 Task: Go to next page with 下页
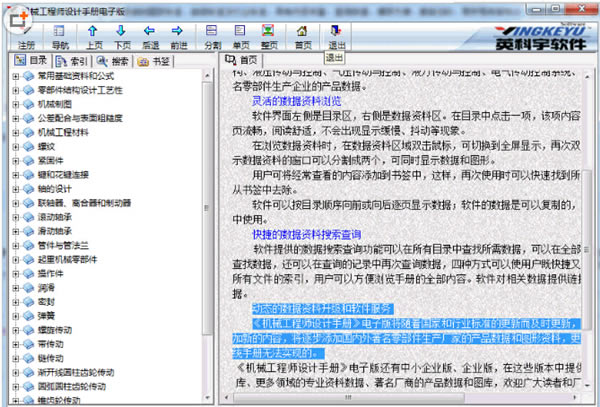coord(122,35)
